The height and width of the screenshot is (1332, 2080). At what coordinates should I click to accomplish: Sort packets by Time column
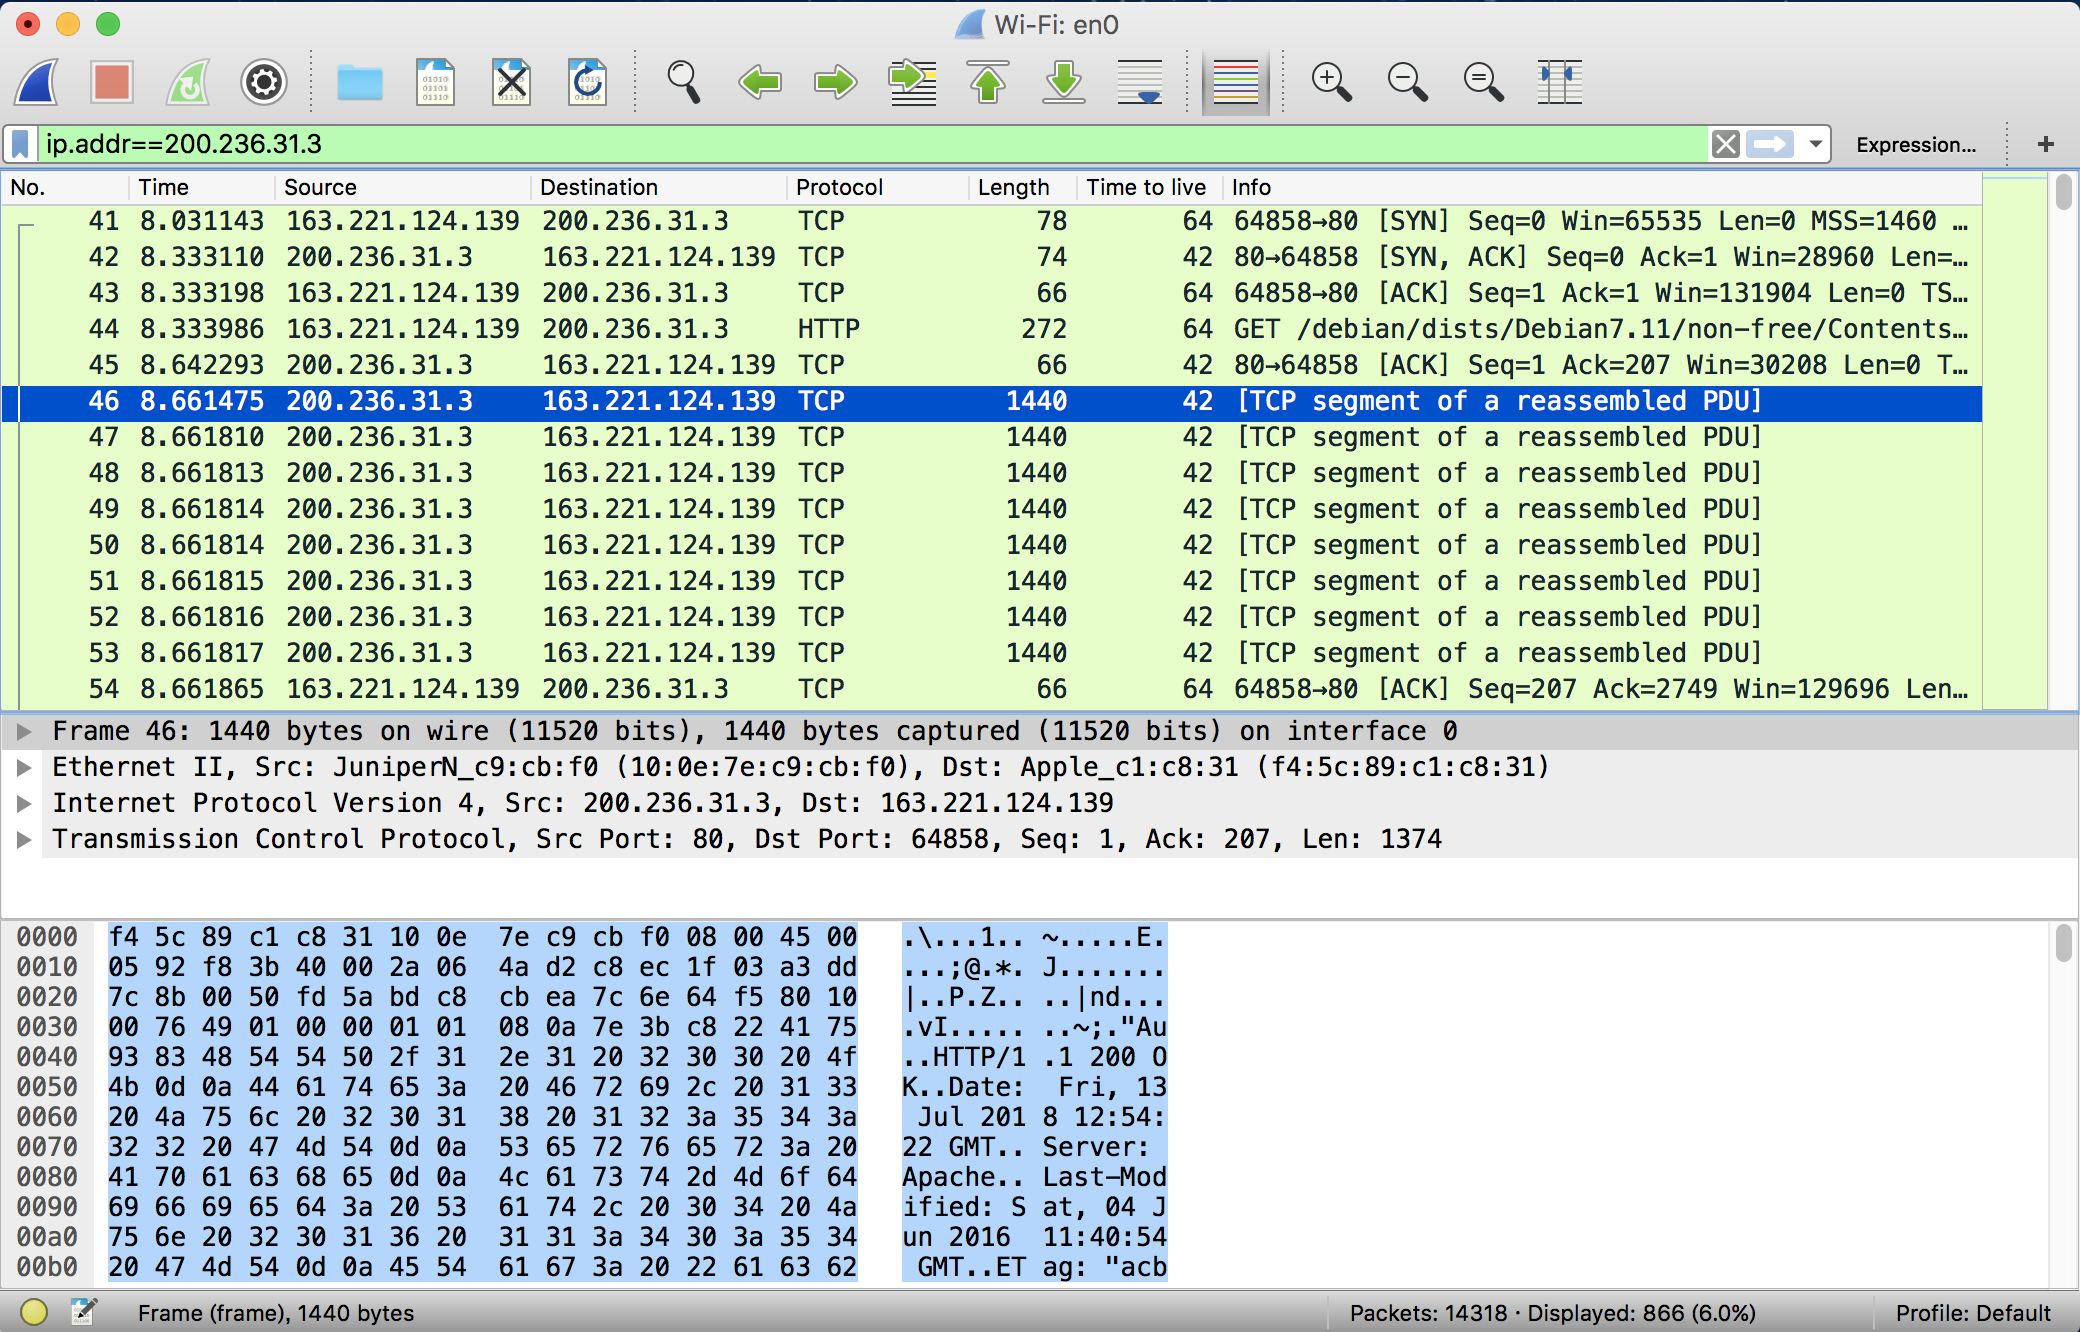201,187
